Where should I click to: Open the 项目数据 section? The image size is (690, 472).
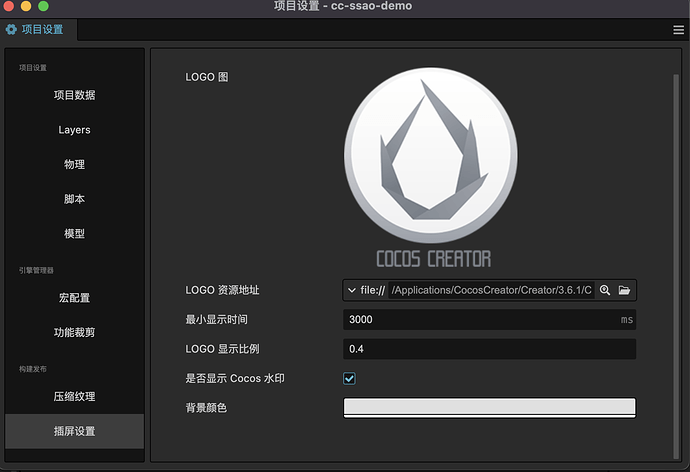(74, 95)
